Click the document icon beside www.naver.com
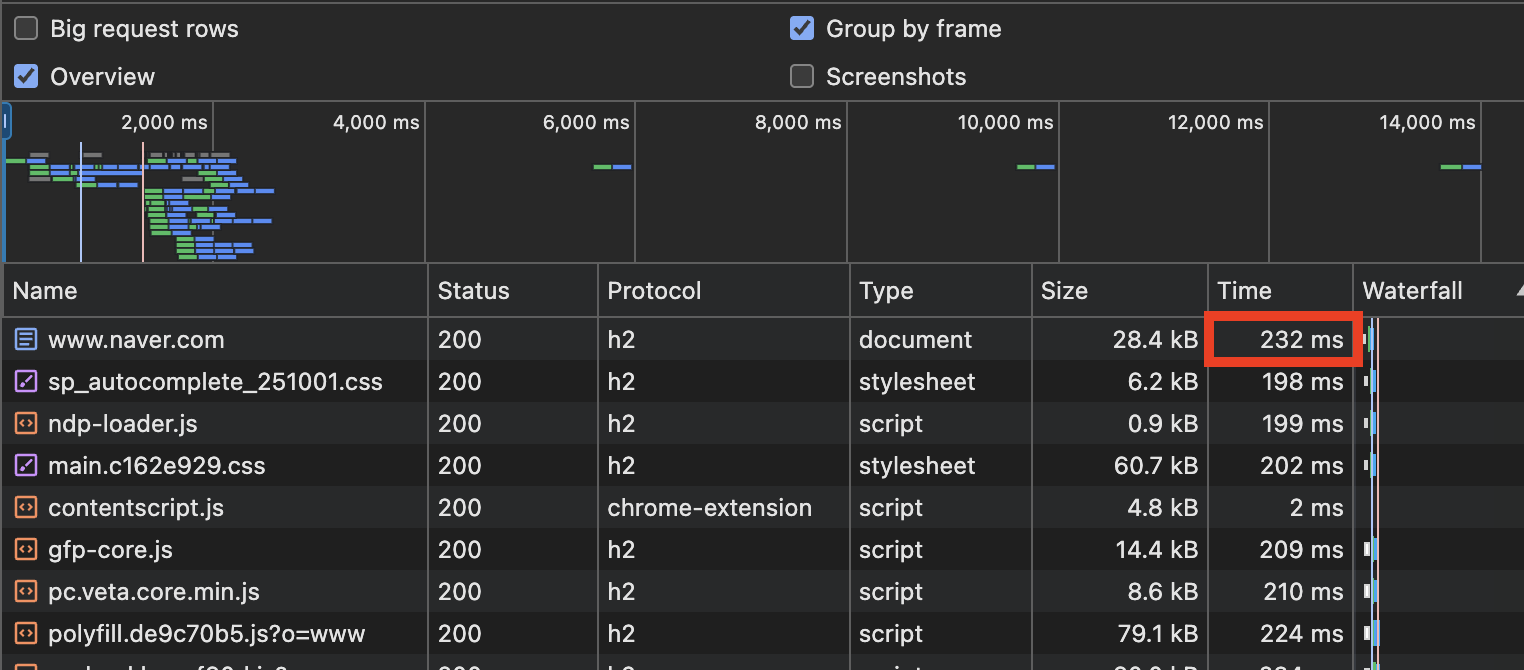 25,340
